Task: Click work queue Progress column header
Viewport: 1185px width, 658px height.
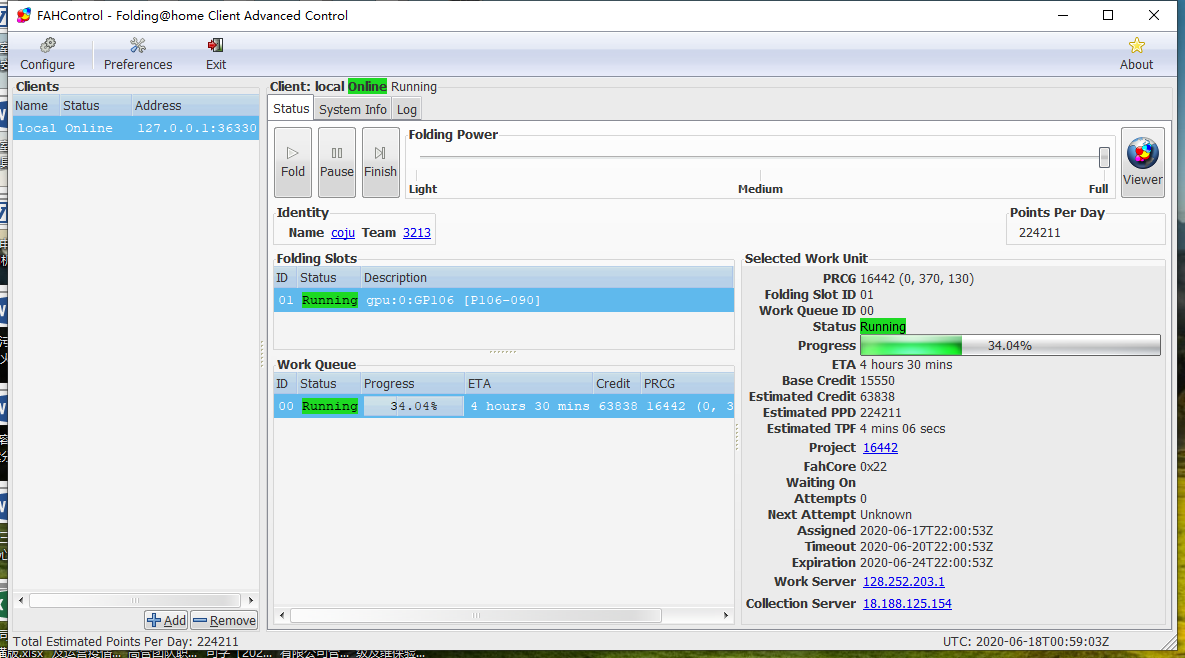Action: coord(412,384)
